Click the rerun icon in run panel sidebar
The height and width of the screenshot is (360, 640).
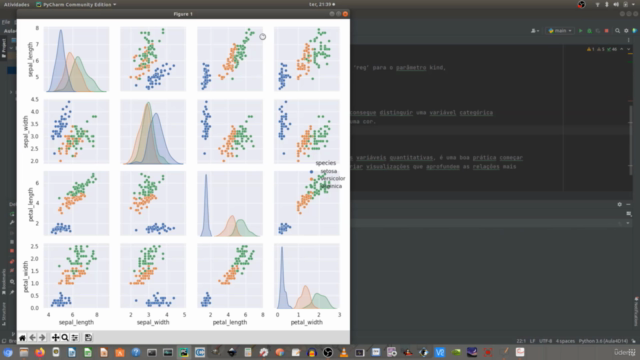tap(12, 214)
